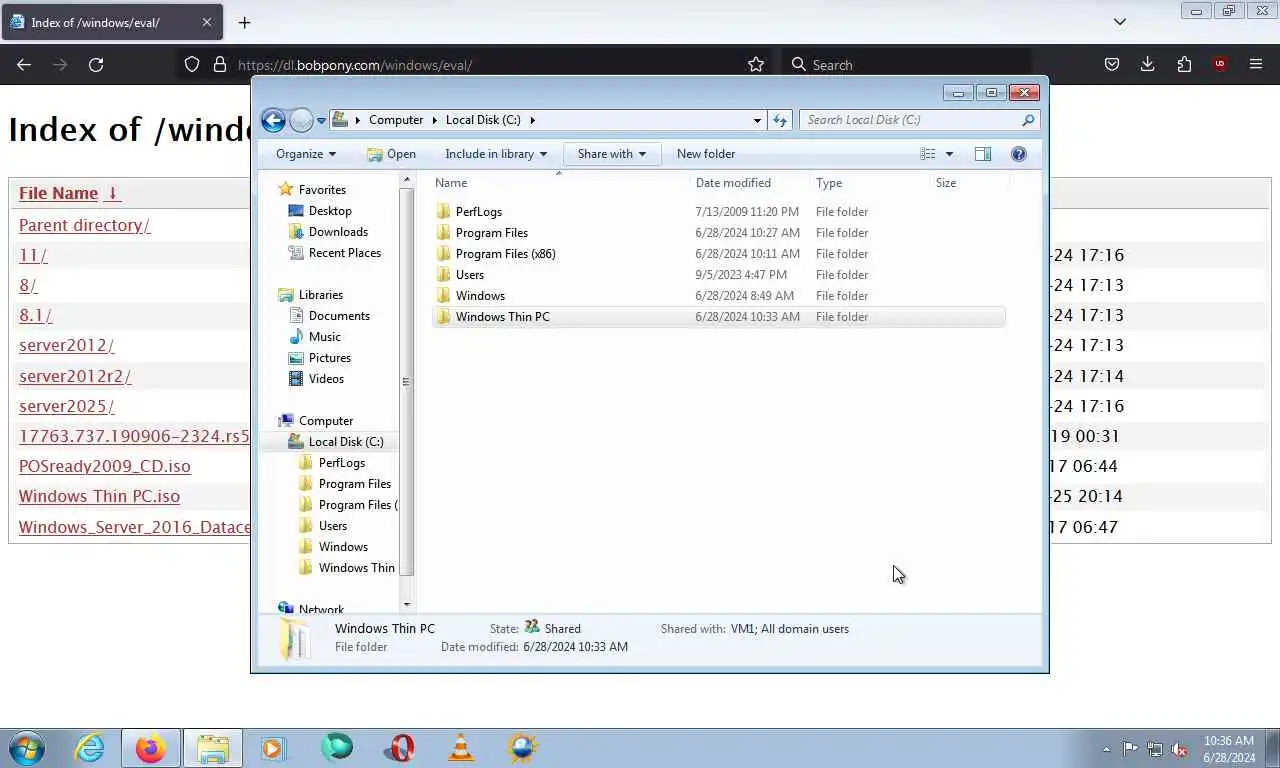Refresh the Explorer address bar
Image resolution: width=1280 pixels, height=768 pixels.
pyautogui.click(x=780, y=120)
